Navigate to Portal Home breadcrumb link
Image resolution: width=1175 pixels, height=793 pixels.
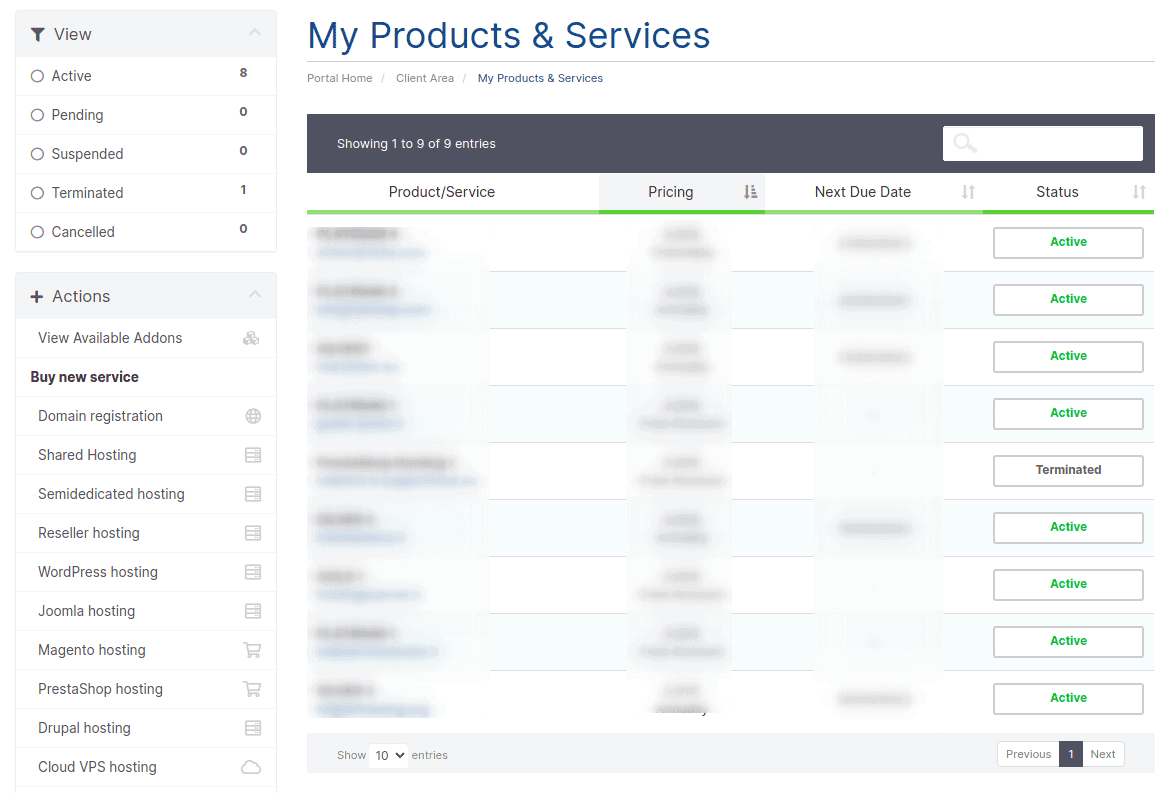point(339,77)
